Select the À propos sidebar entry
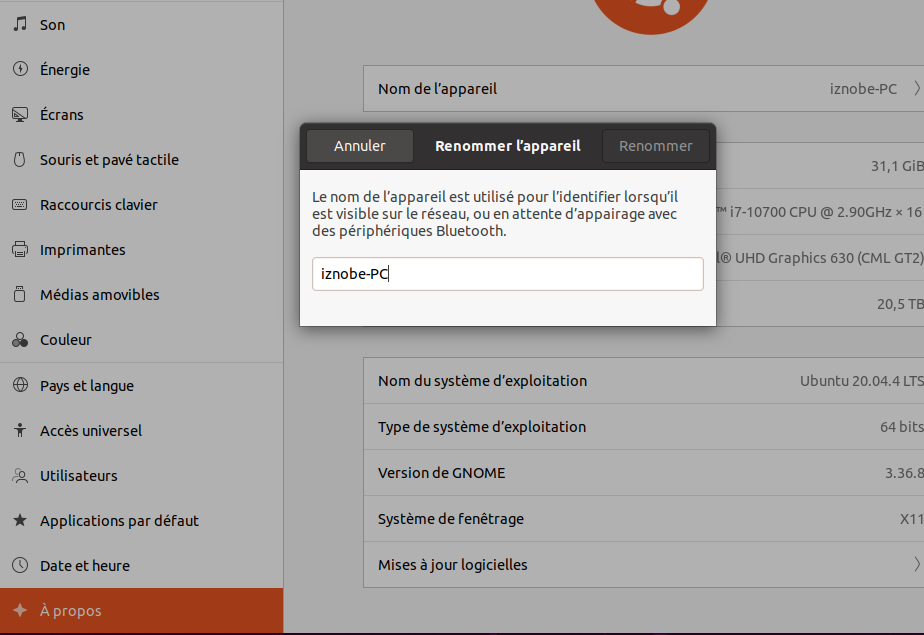This screenshot has height=635, width=924. point(141,610)
